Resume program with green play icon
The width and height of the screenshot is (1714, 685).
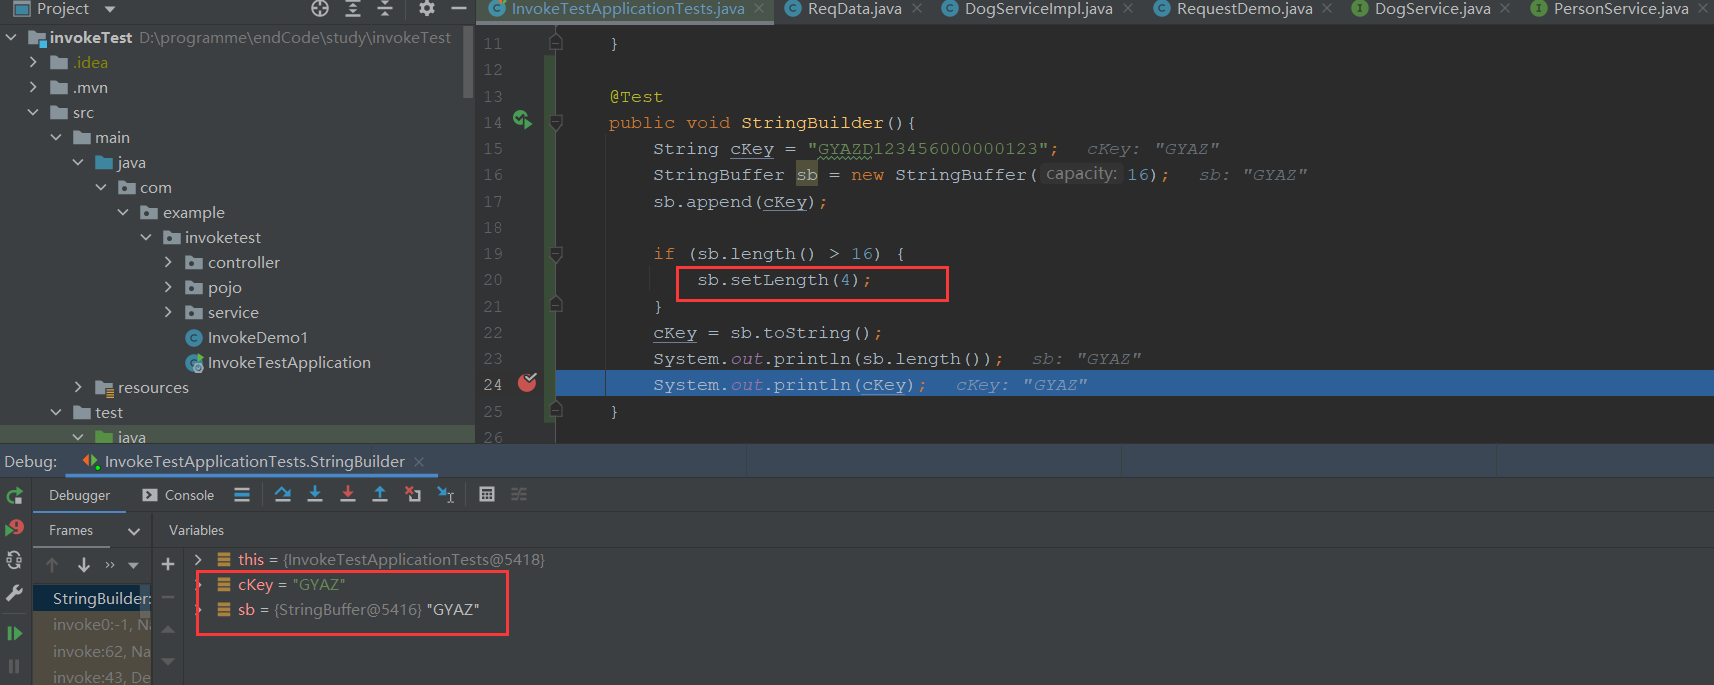click(x=14, y=633)
